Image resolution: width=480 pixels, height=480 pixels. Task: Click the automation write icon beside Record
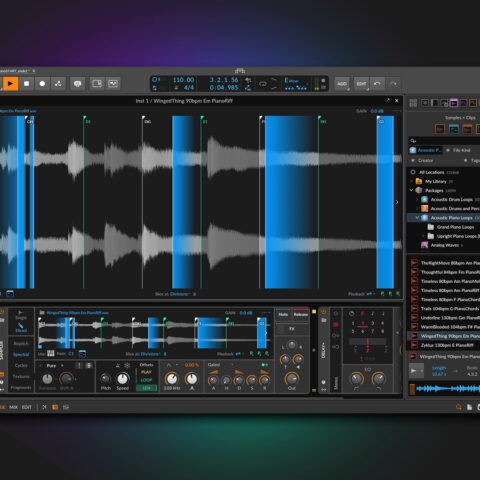(x=58, y=83)
